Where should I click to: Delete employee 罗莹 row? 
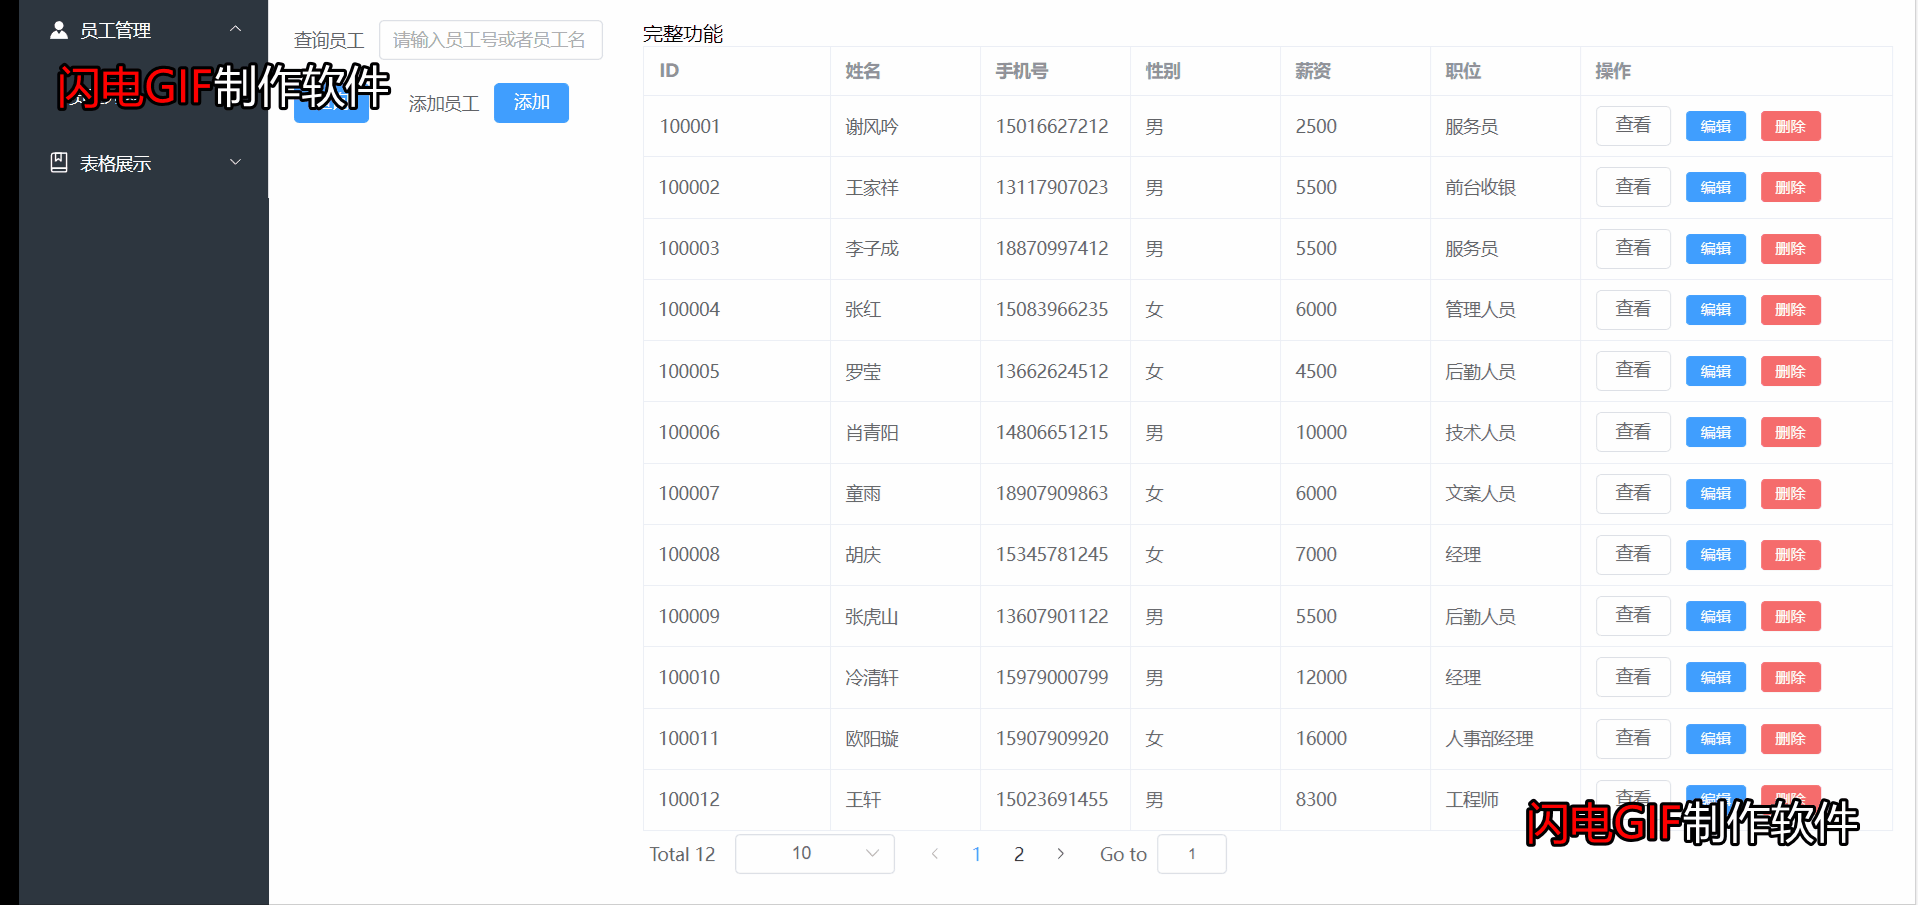(1791, 371)
